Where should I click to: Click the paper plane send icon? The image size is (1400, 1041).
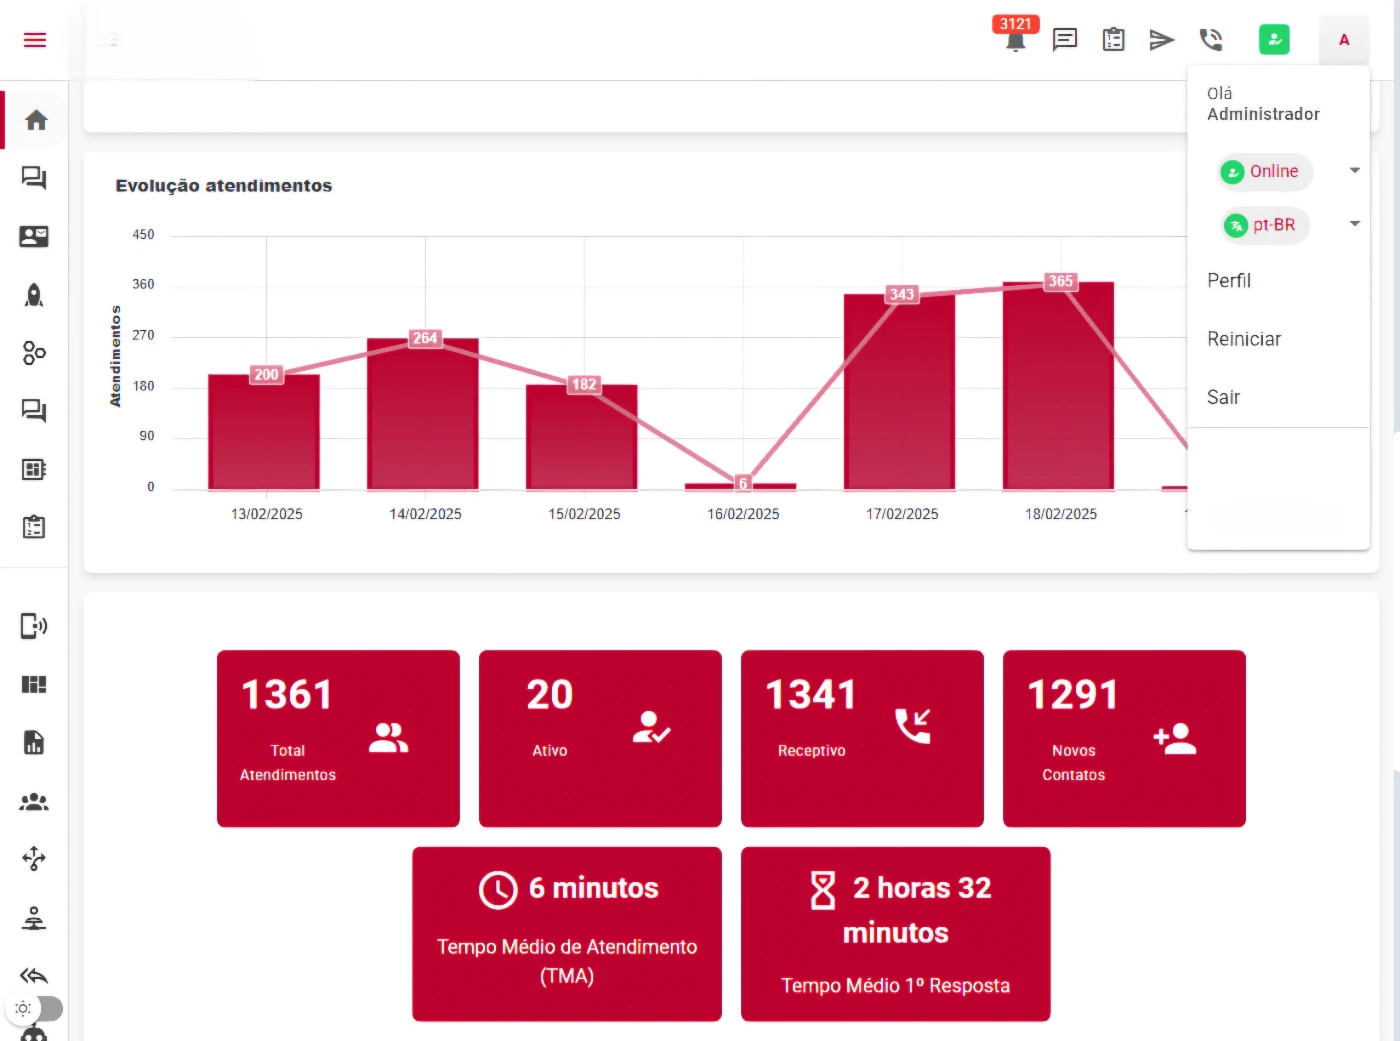[1161, 40]
